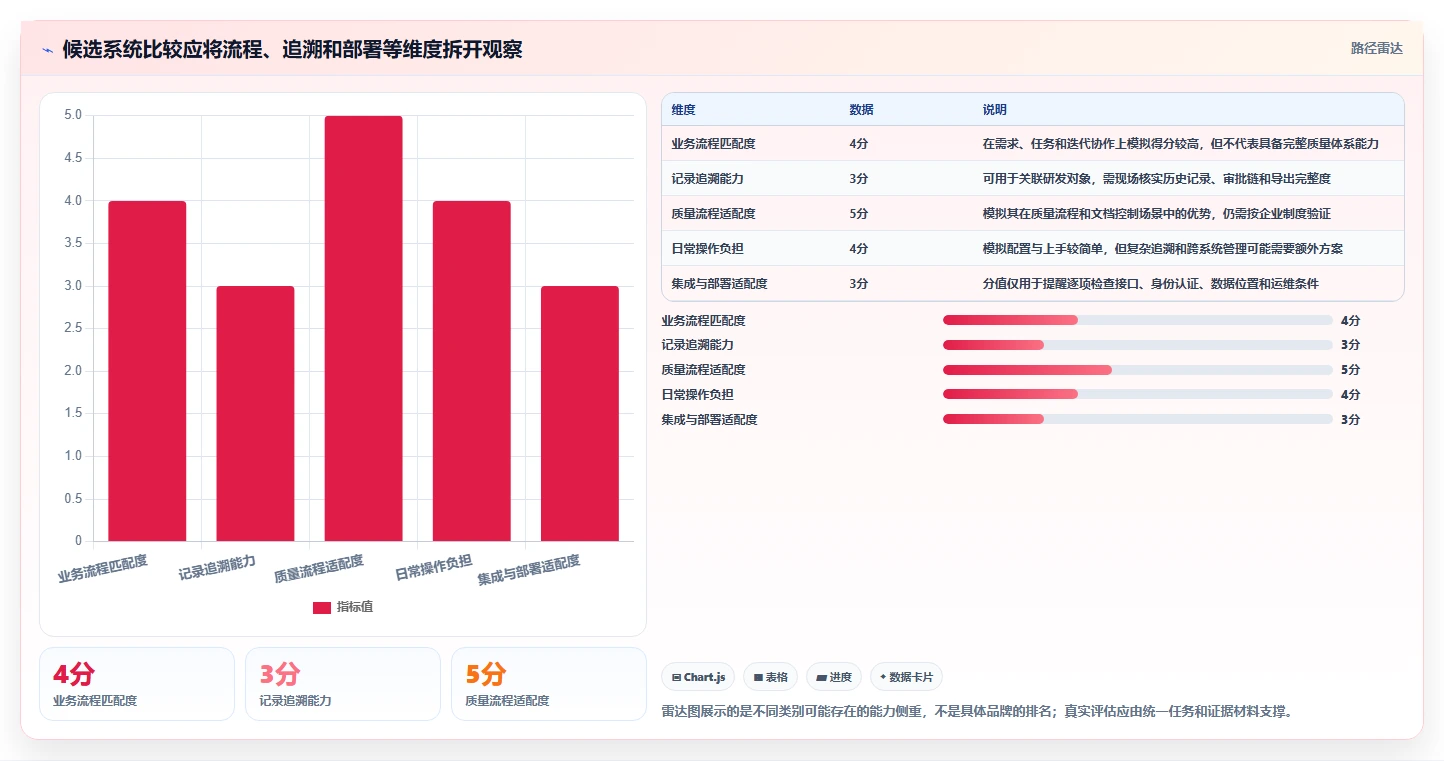
Task: Click the Chart.js chip
Action: click(698, 677)
